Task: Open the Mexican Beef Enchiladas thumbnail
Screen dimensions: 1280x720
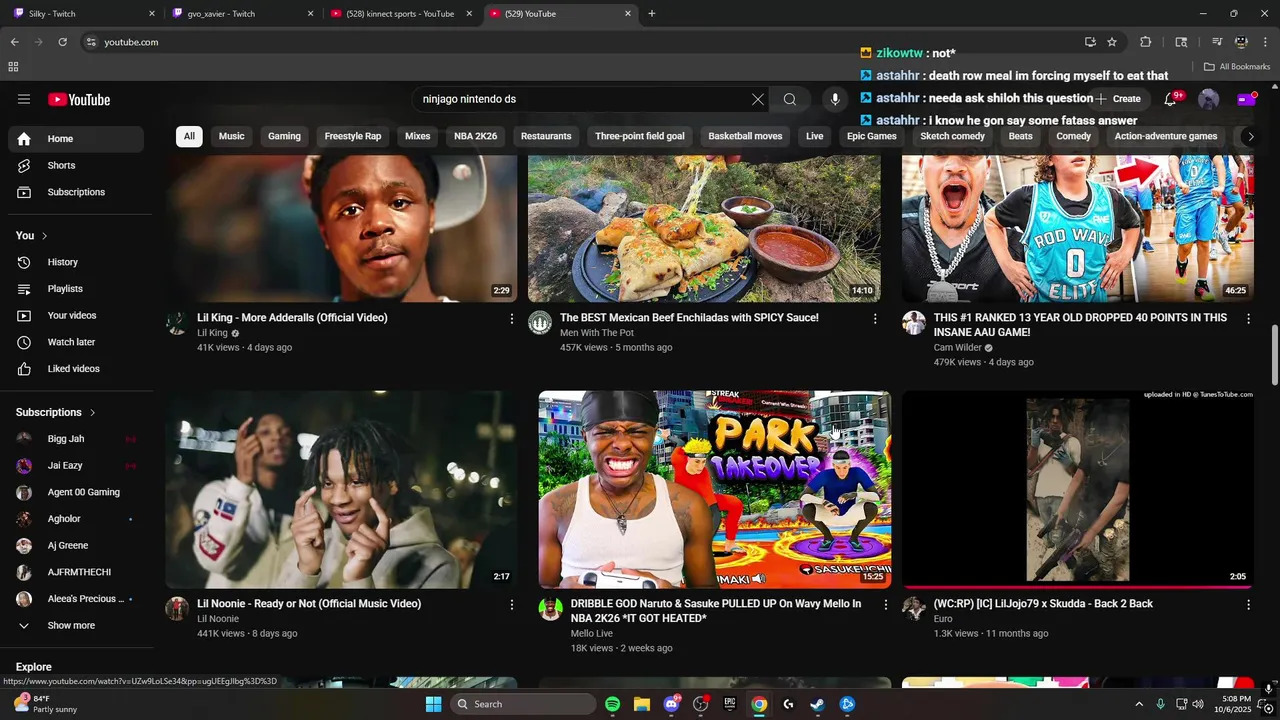Action: 704,228
